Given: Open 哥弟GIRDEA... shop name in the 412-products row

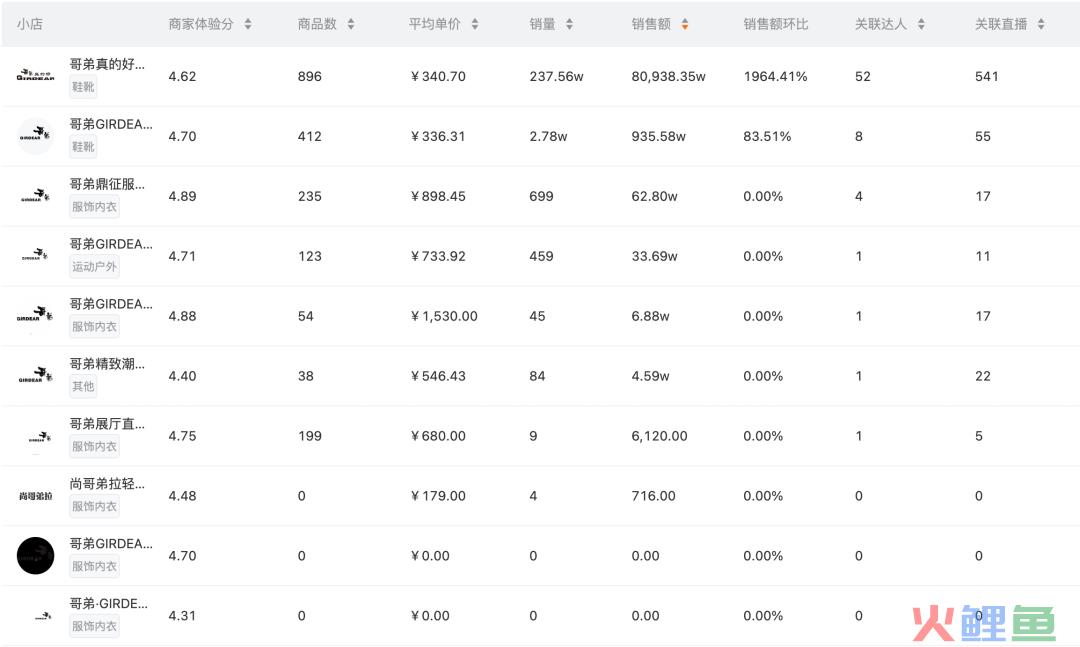Looking at the screenshot, I should (111, 124).
